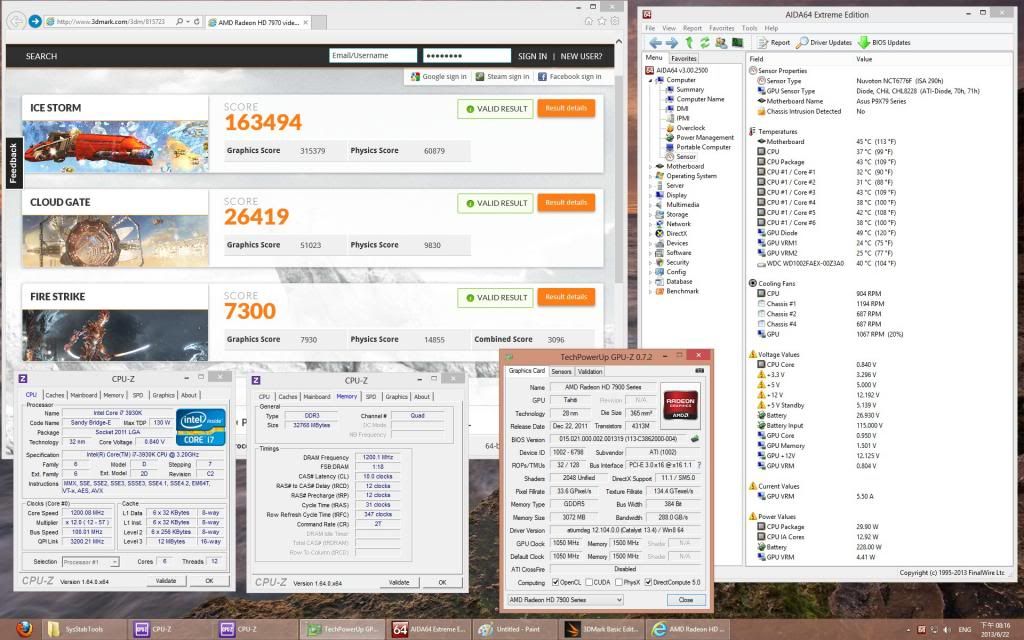
Task: Click the NEW USER? link
Action: (581, 56)
